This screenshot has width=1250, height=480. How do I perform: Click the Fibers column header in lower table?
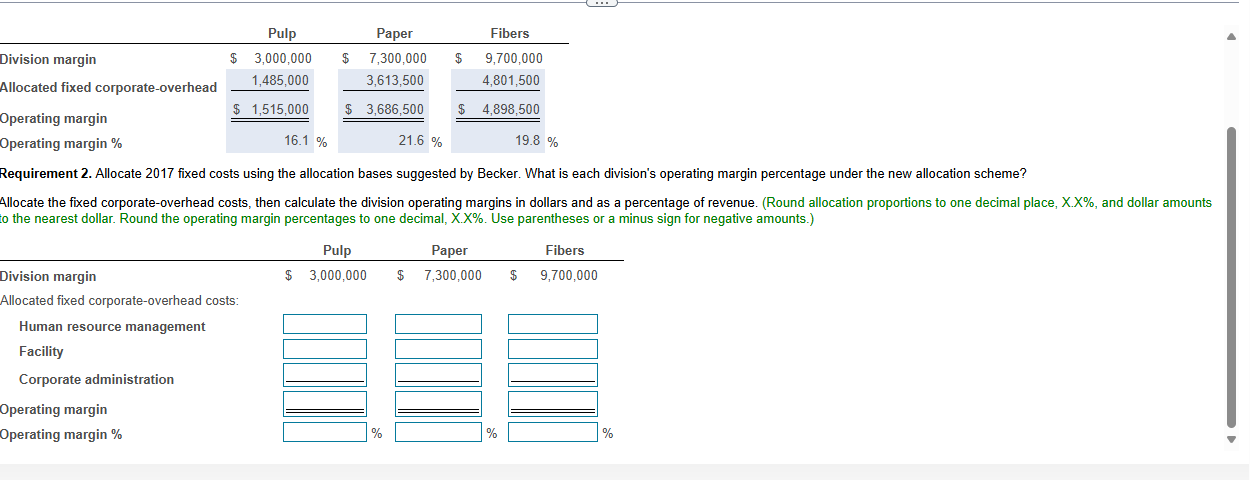click(x=565, y=250)
